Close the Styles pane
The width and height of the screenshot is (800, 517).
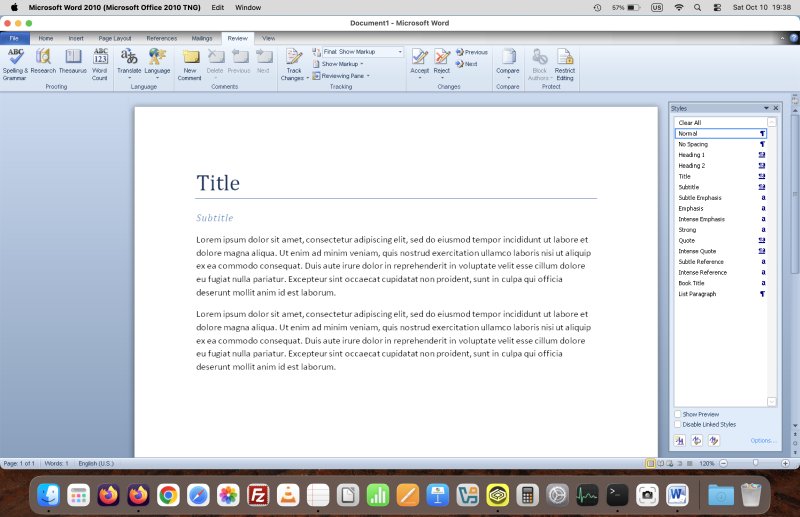click(776, 108)
